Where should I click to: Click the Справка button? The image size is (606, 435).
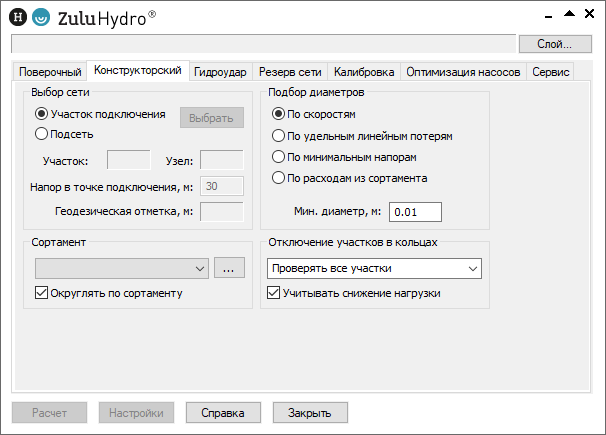(224, 412)
